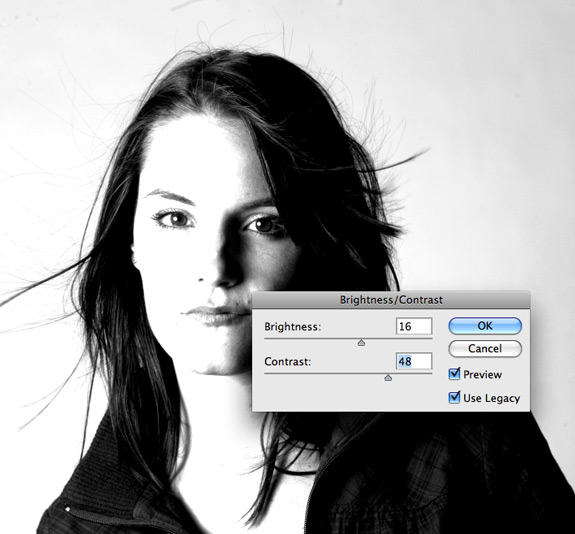575x534 pixels.
Task: Click the Contrast value field
Action: click(414, 361)
